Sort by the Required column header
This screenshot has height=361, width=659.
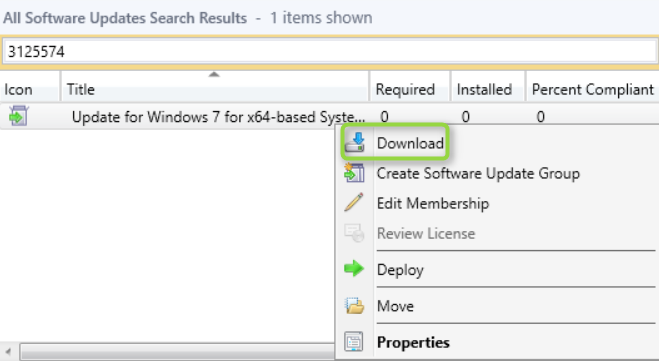410,87
